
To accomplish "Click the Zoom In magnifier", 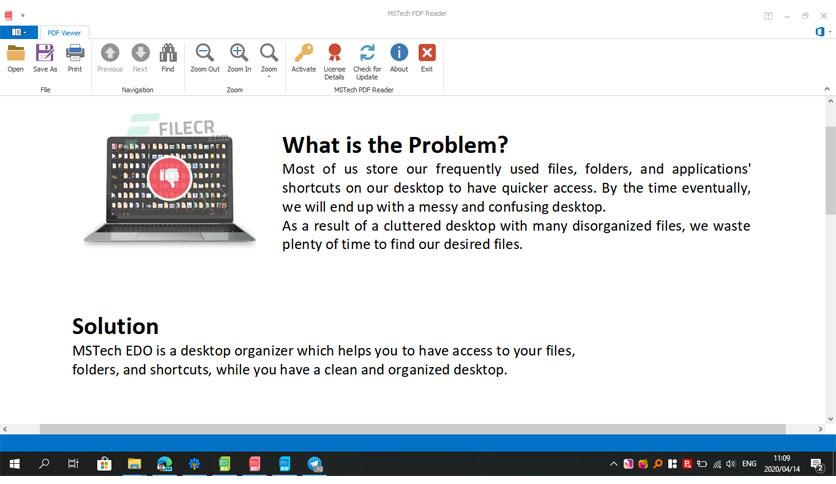I will tap(239, 58).
